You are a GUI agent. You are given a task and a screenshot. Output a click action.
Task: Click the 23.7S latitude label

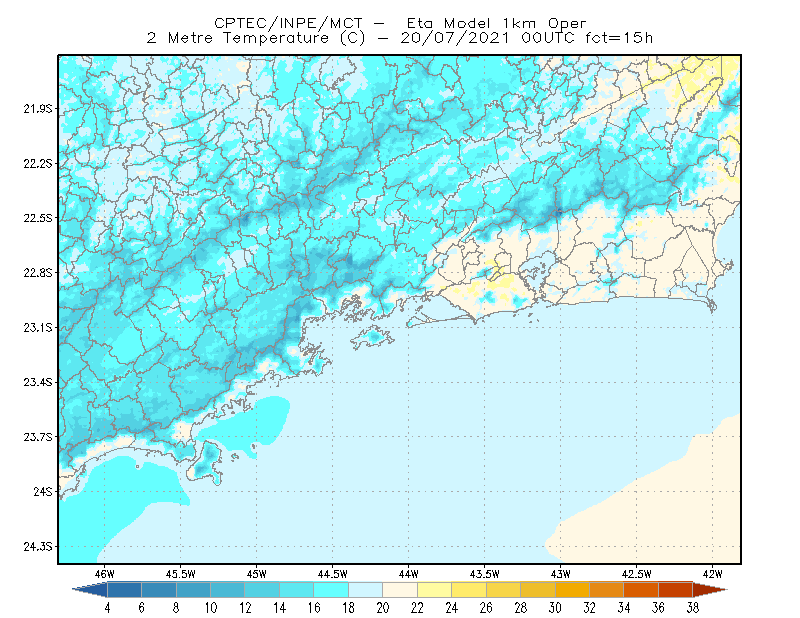pos(38,437)
